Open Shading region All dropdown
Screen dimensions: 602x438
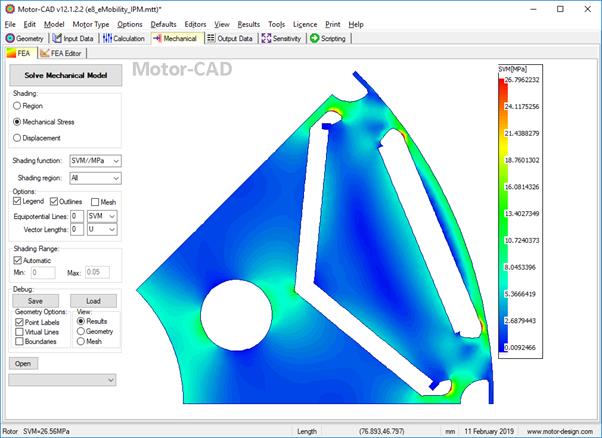[x=96, y=178]
